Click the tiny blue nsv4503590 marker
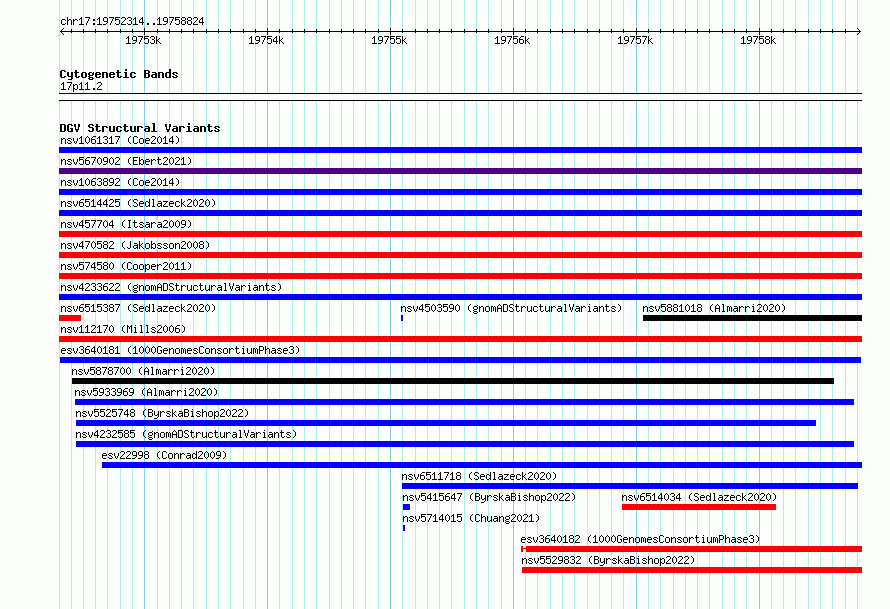 click(402, 318)
